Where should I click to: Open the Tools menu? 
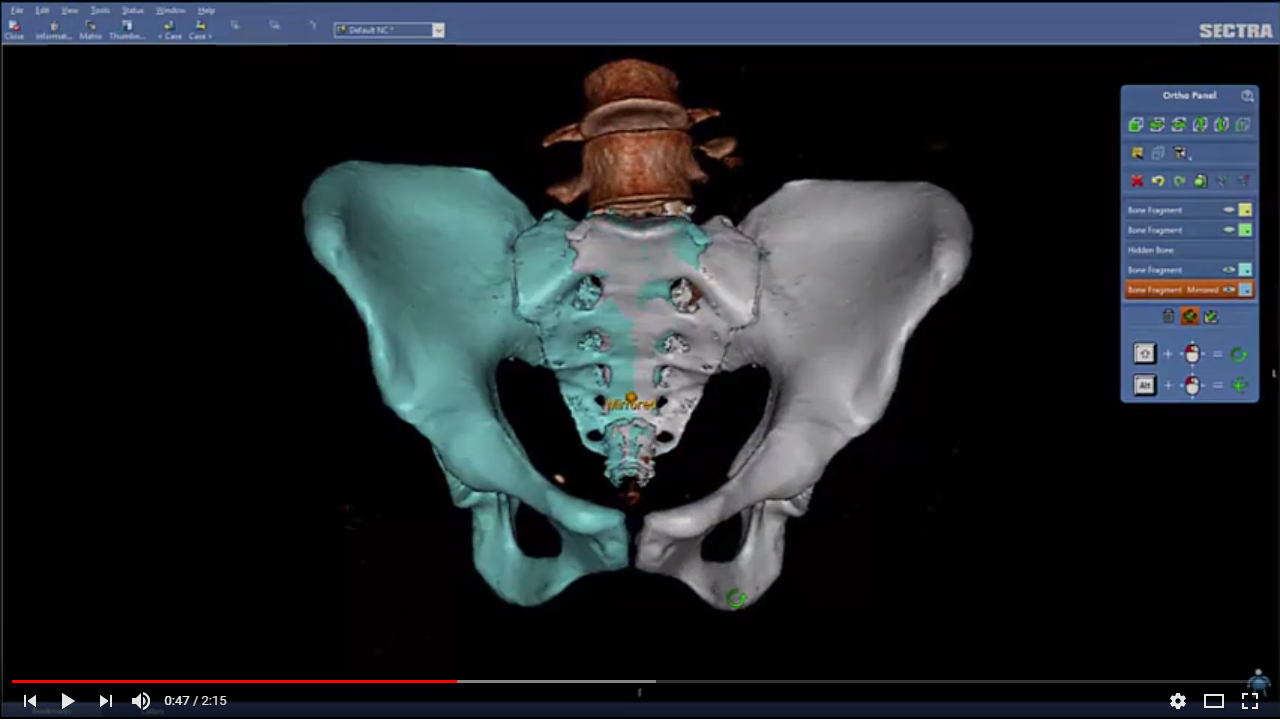(99, 10)
